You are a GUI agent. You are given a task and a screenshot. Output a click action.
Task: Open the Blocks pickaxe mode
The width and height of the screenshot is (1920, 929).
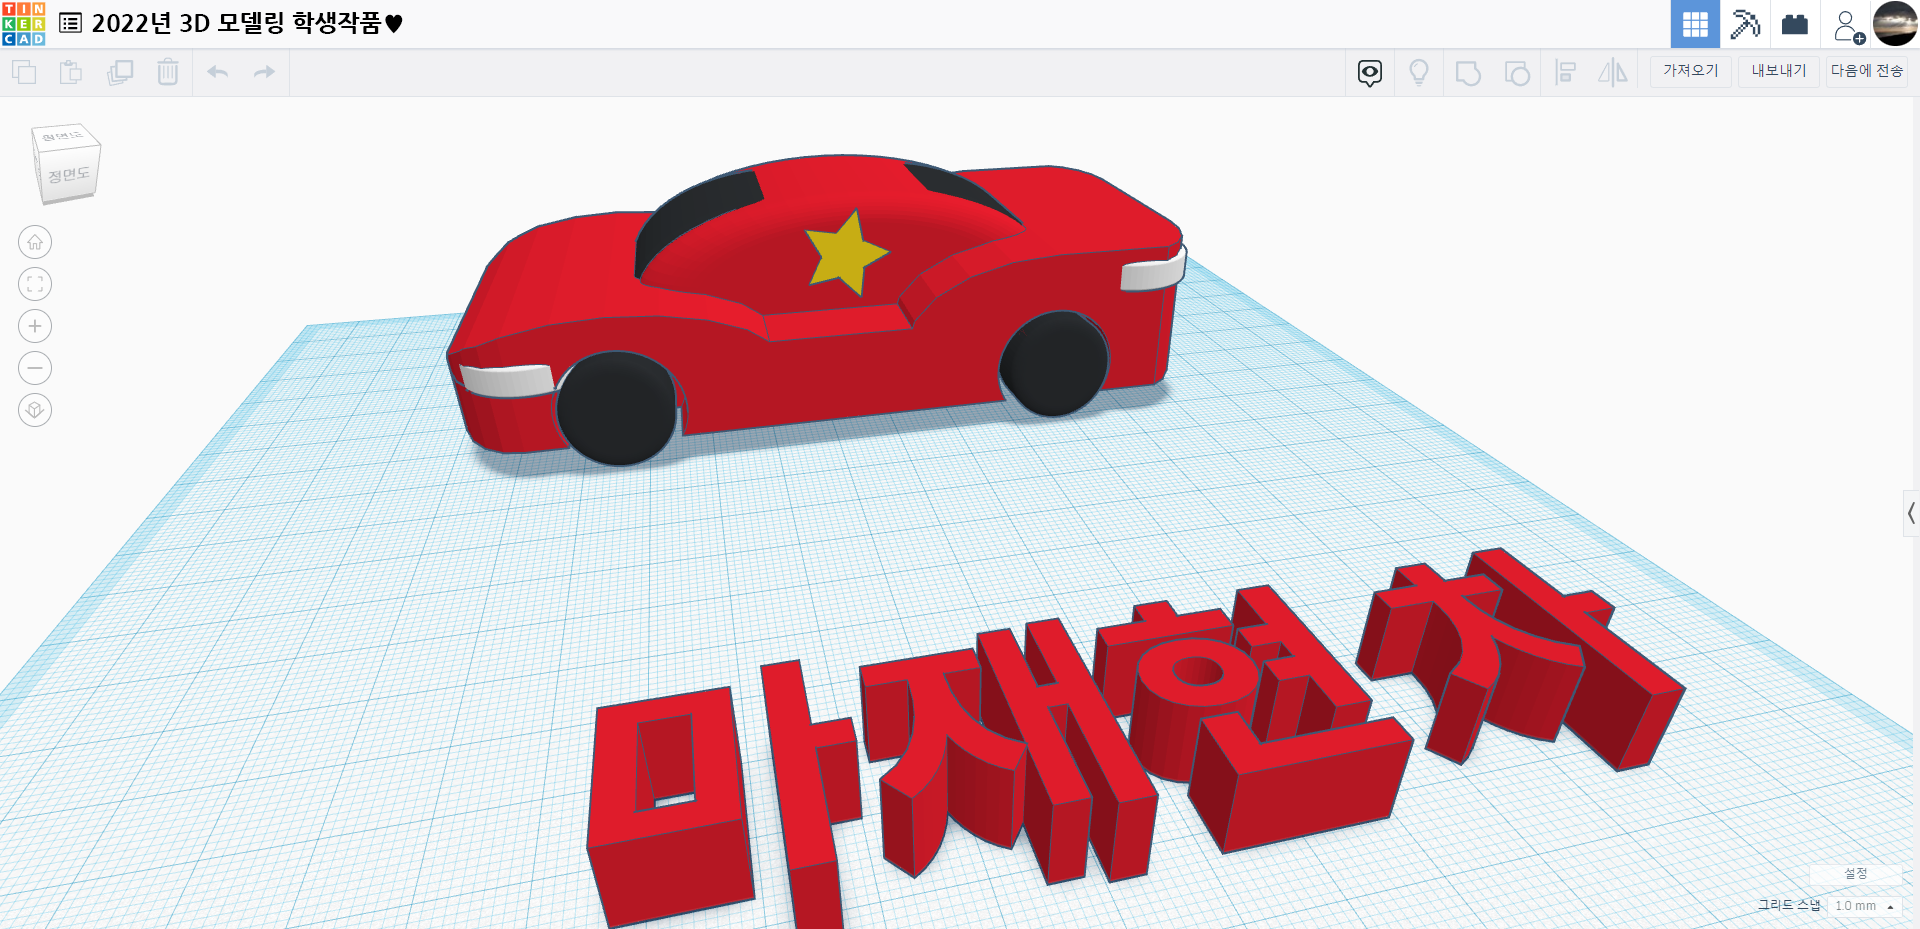tap(1745, 24)
